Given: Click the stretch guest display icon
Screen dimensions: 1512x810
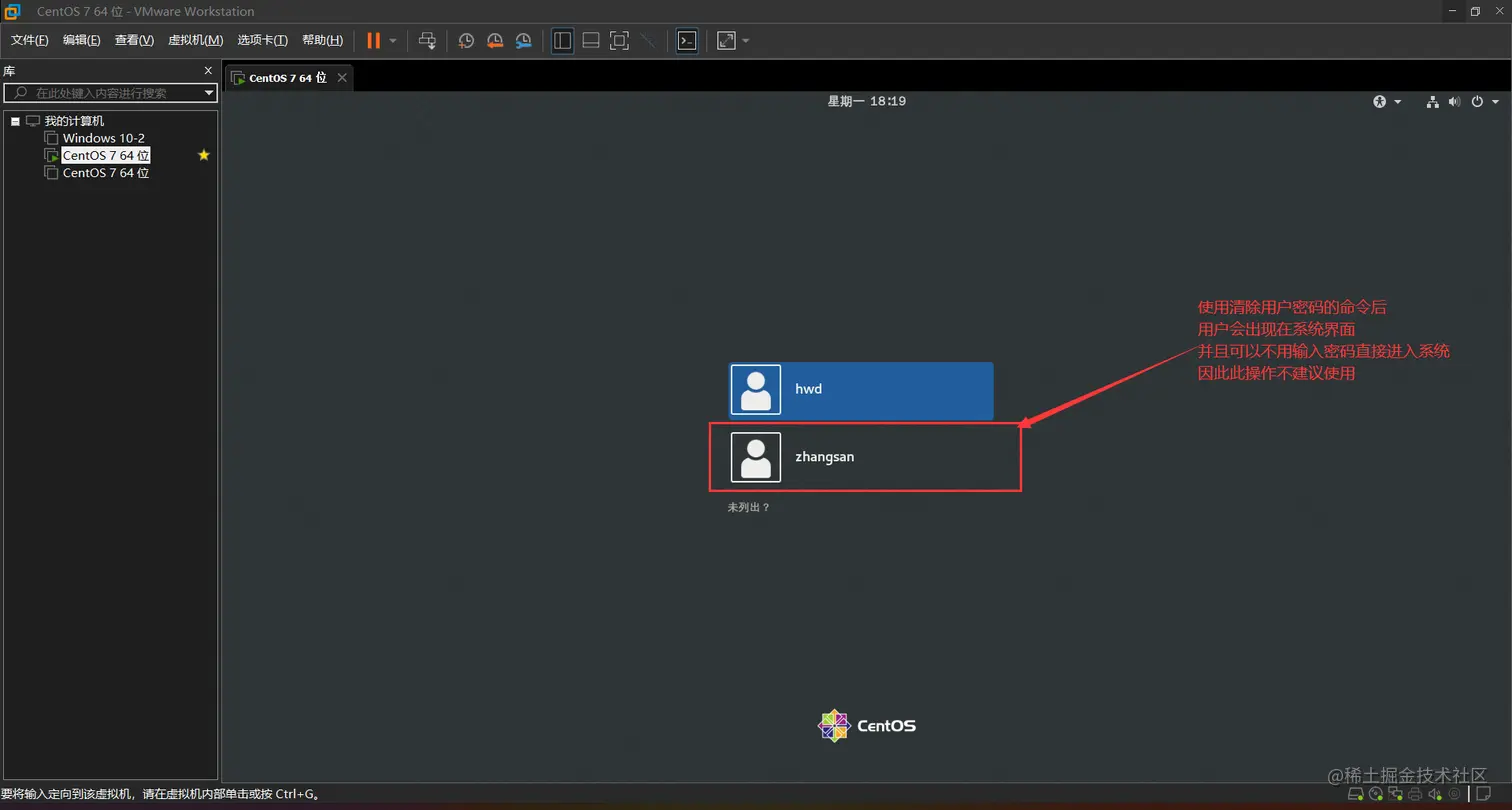Looking at the screenshot, I should pyautogui.click(x=727, y=40).
